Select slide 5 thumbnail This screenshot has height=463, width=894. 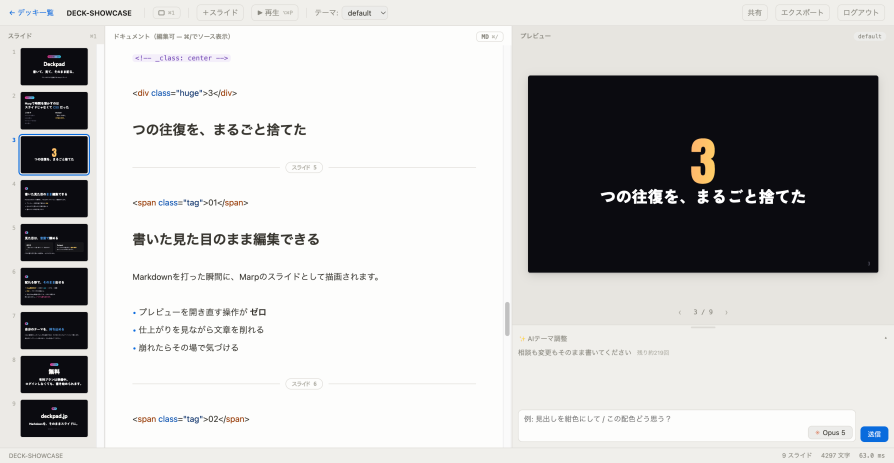(x=54, y=242)
